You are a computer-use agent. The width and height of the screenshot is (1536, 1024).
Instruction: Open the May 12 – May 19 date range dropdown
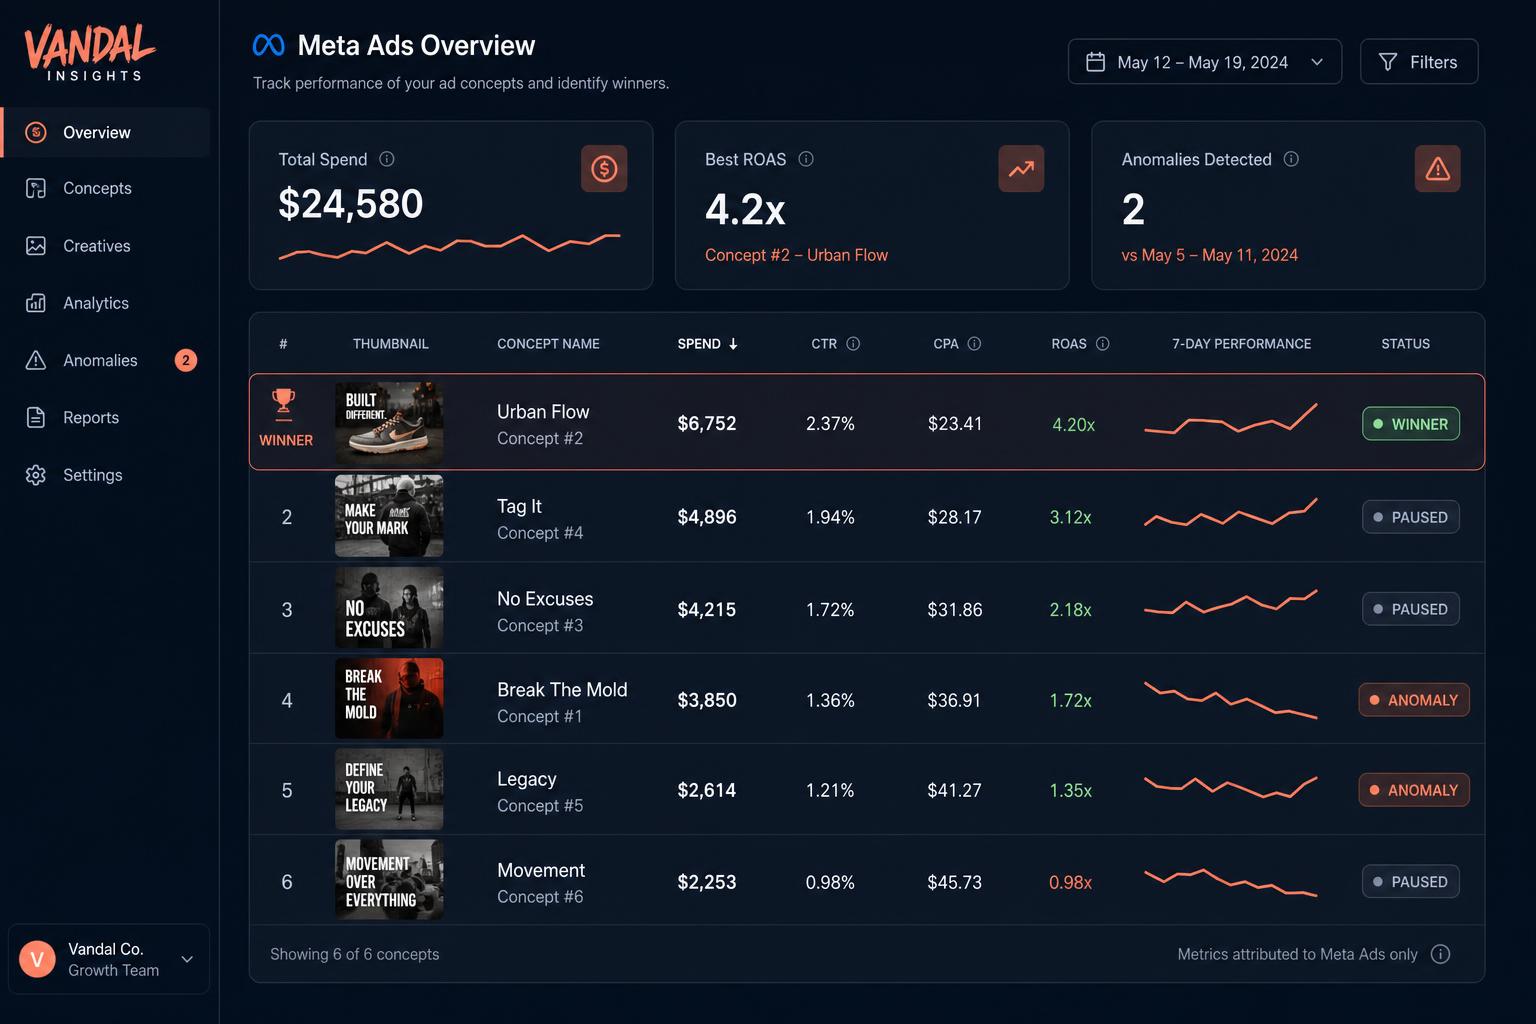[x=1205, y=62]
